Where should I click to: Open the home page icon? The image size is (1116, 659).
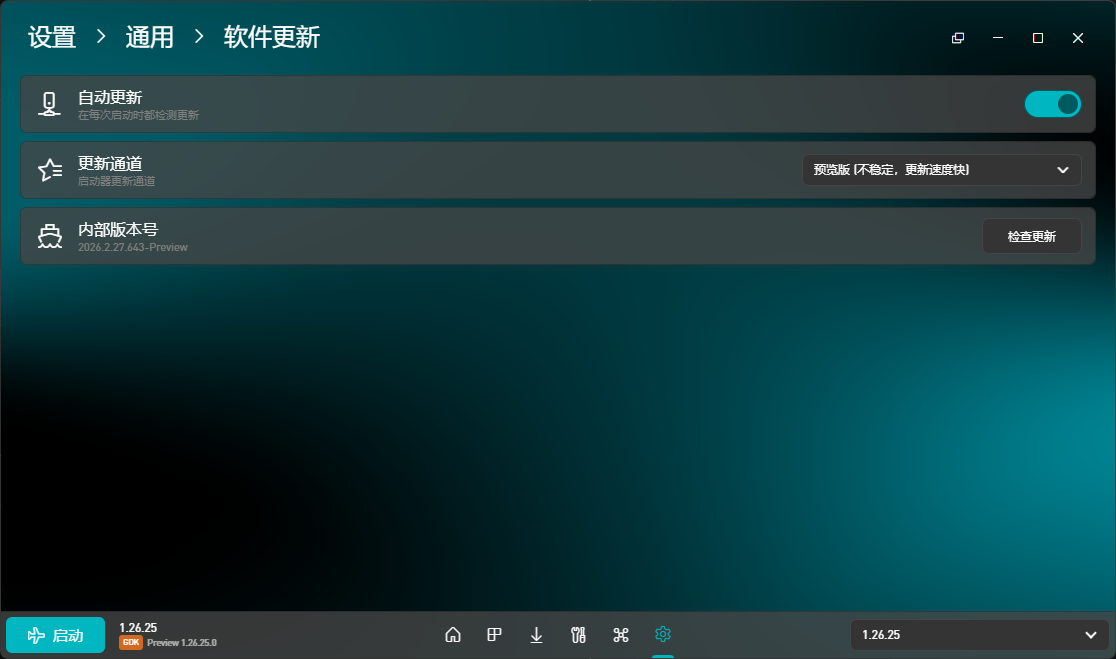[x=453, y=635]
